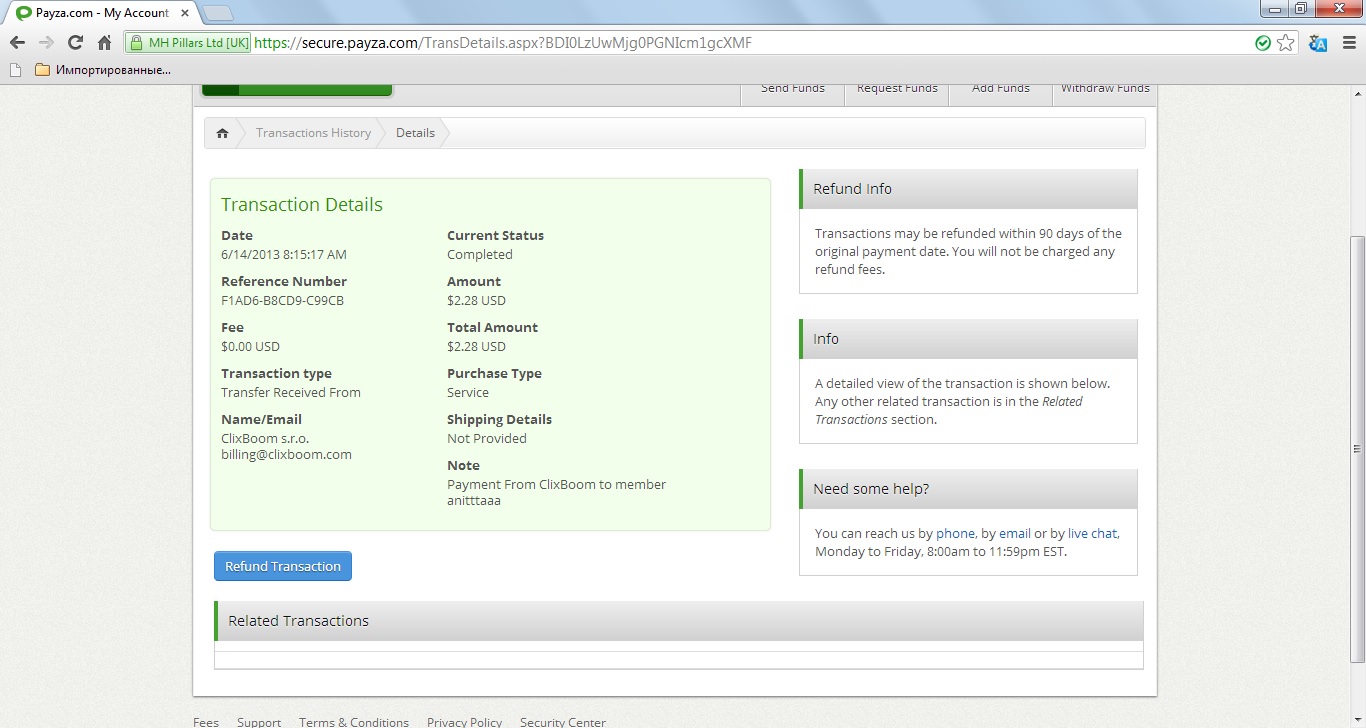Click the date 6/14/2013 8:15:17 AM
The height and width of the screenshot is (728, 1366).
point(284,255)
